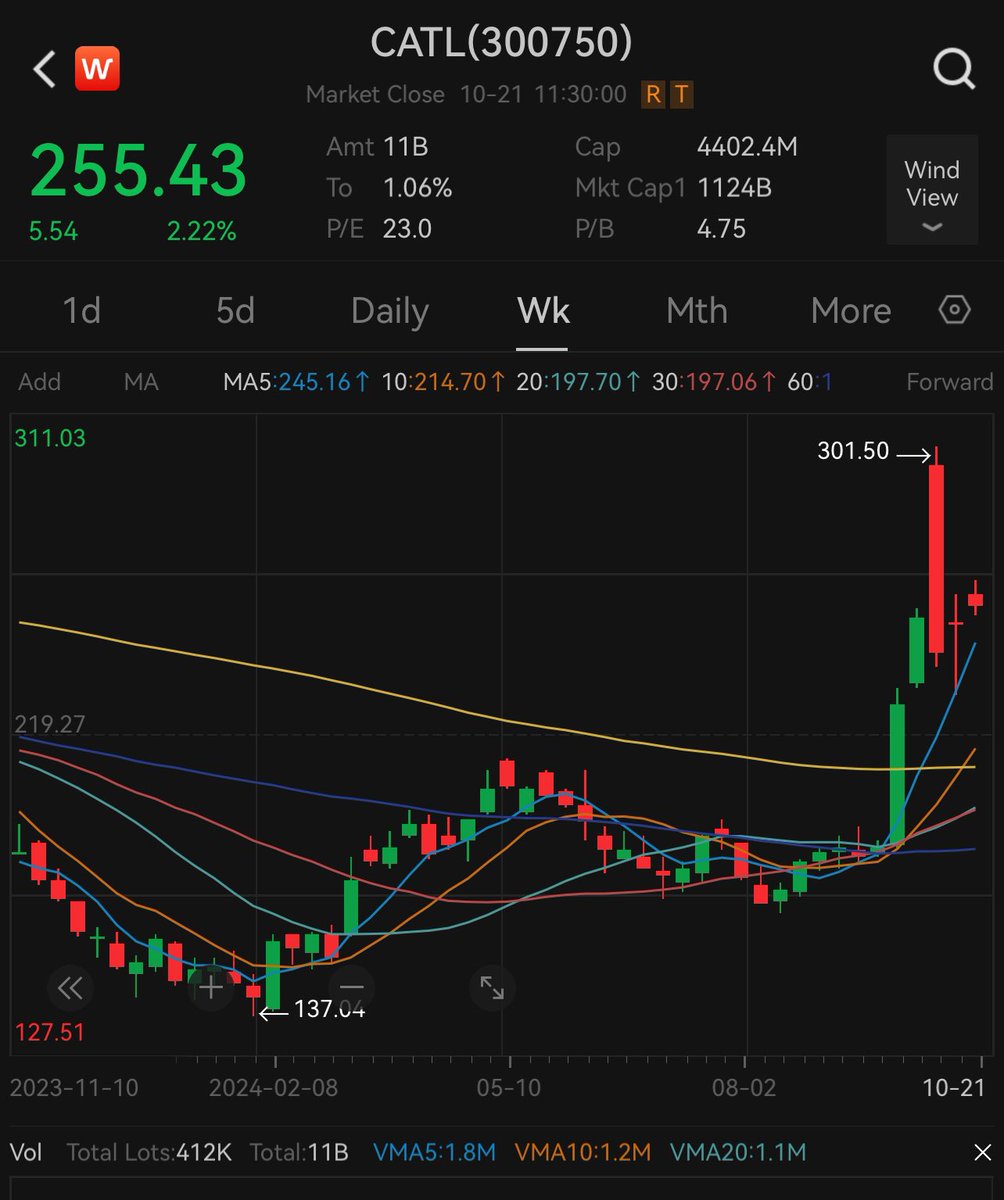The height and width of the screenshot is (1200, 1004).
Task: Click the 10-21 date axis label
Action: 953,1088
